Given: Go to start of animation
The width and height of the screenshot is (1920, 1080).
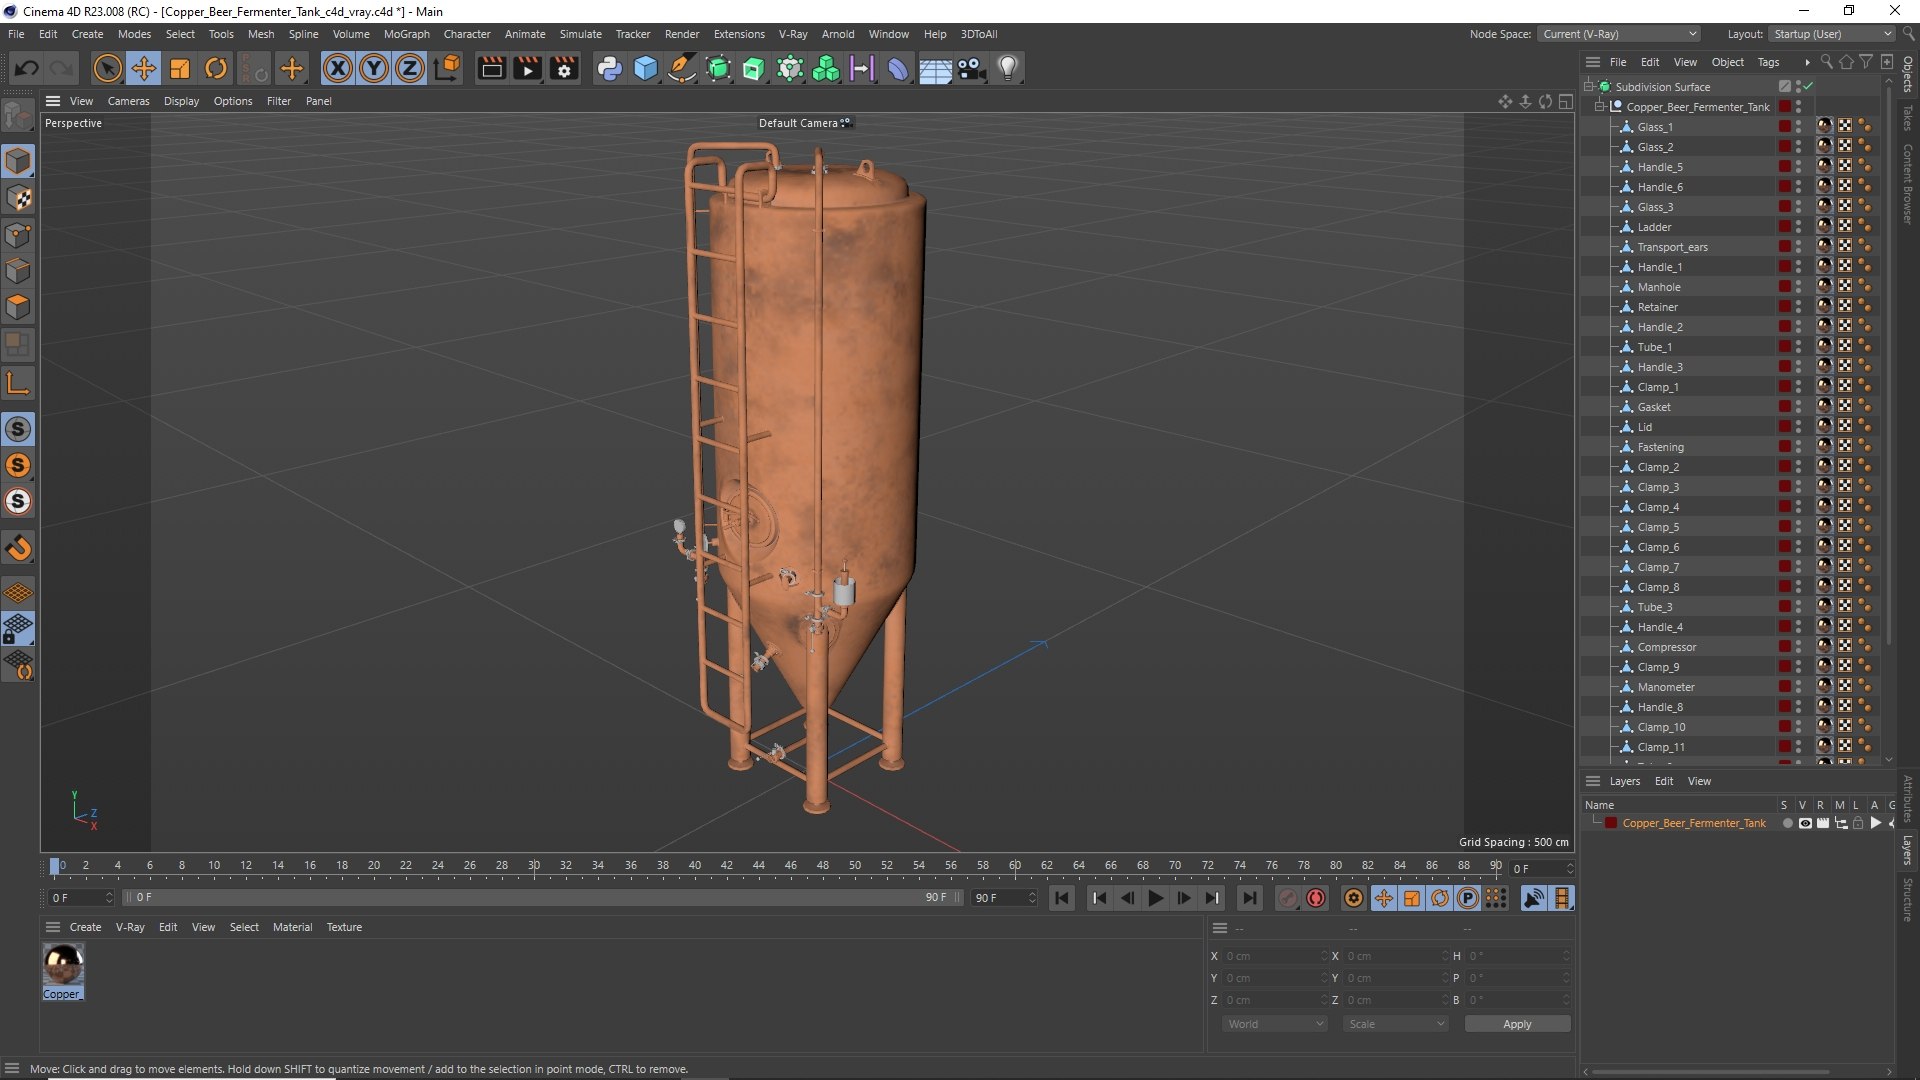Looking at the screenshot, I should (x=1062, y=898).
